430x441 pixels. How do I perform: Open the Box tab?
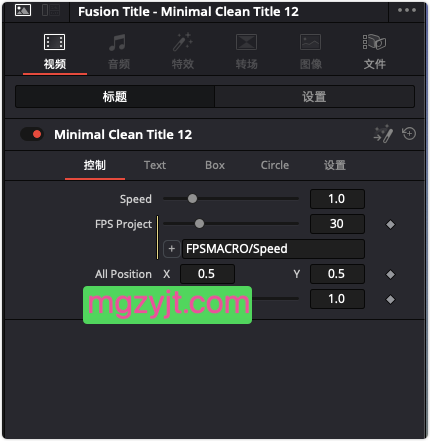[x=215, y=165]
